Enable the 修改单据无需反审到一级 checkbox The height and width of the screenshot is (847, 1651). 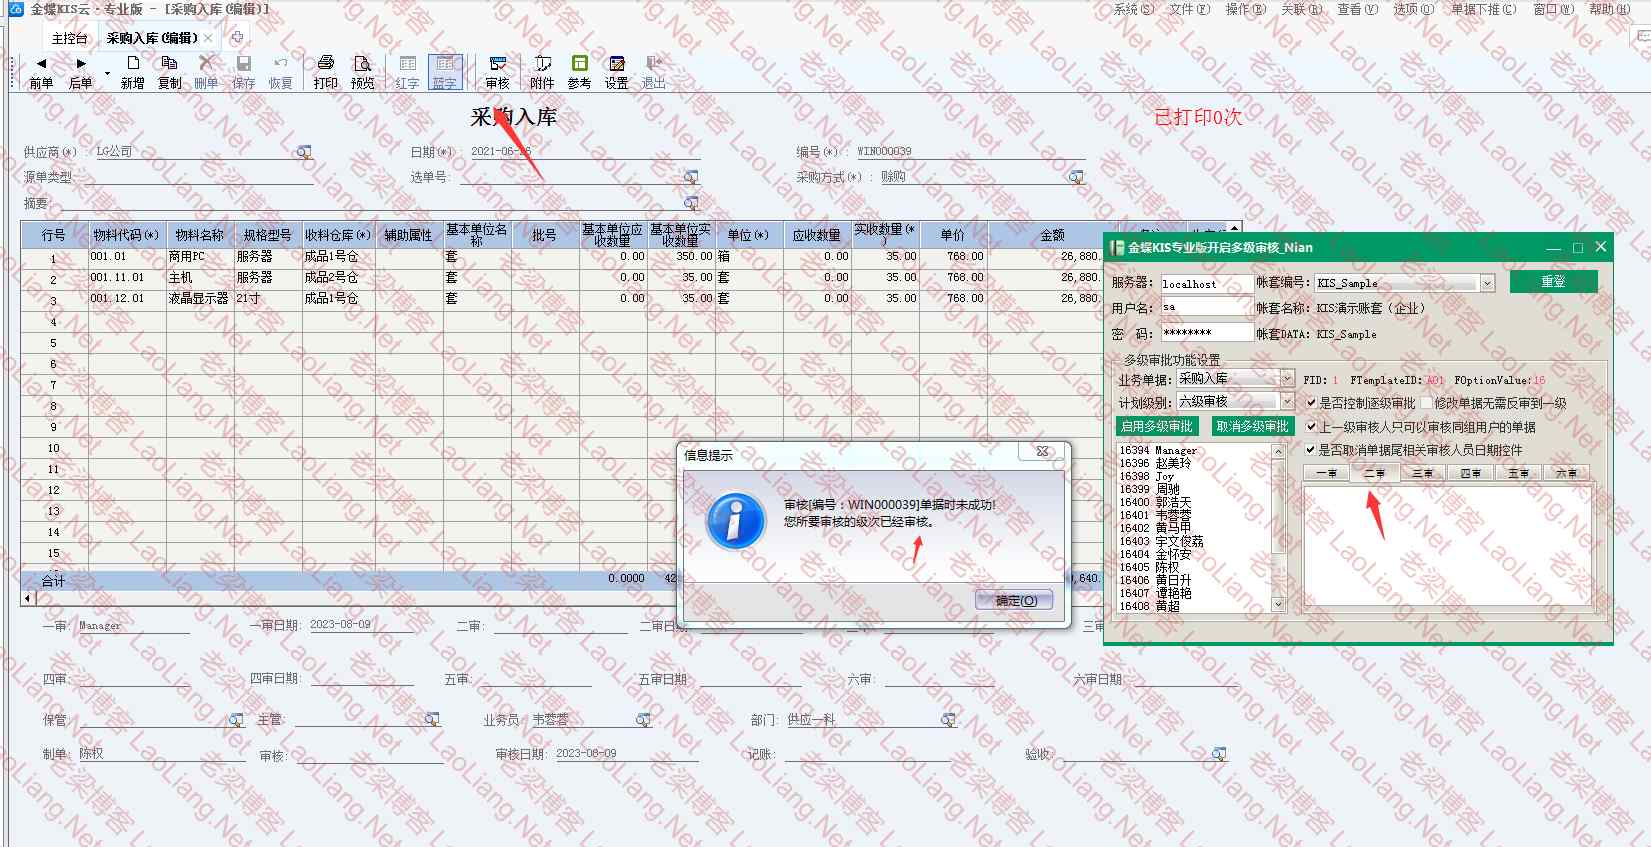pos(1427,403)
